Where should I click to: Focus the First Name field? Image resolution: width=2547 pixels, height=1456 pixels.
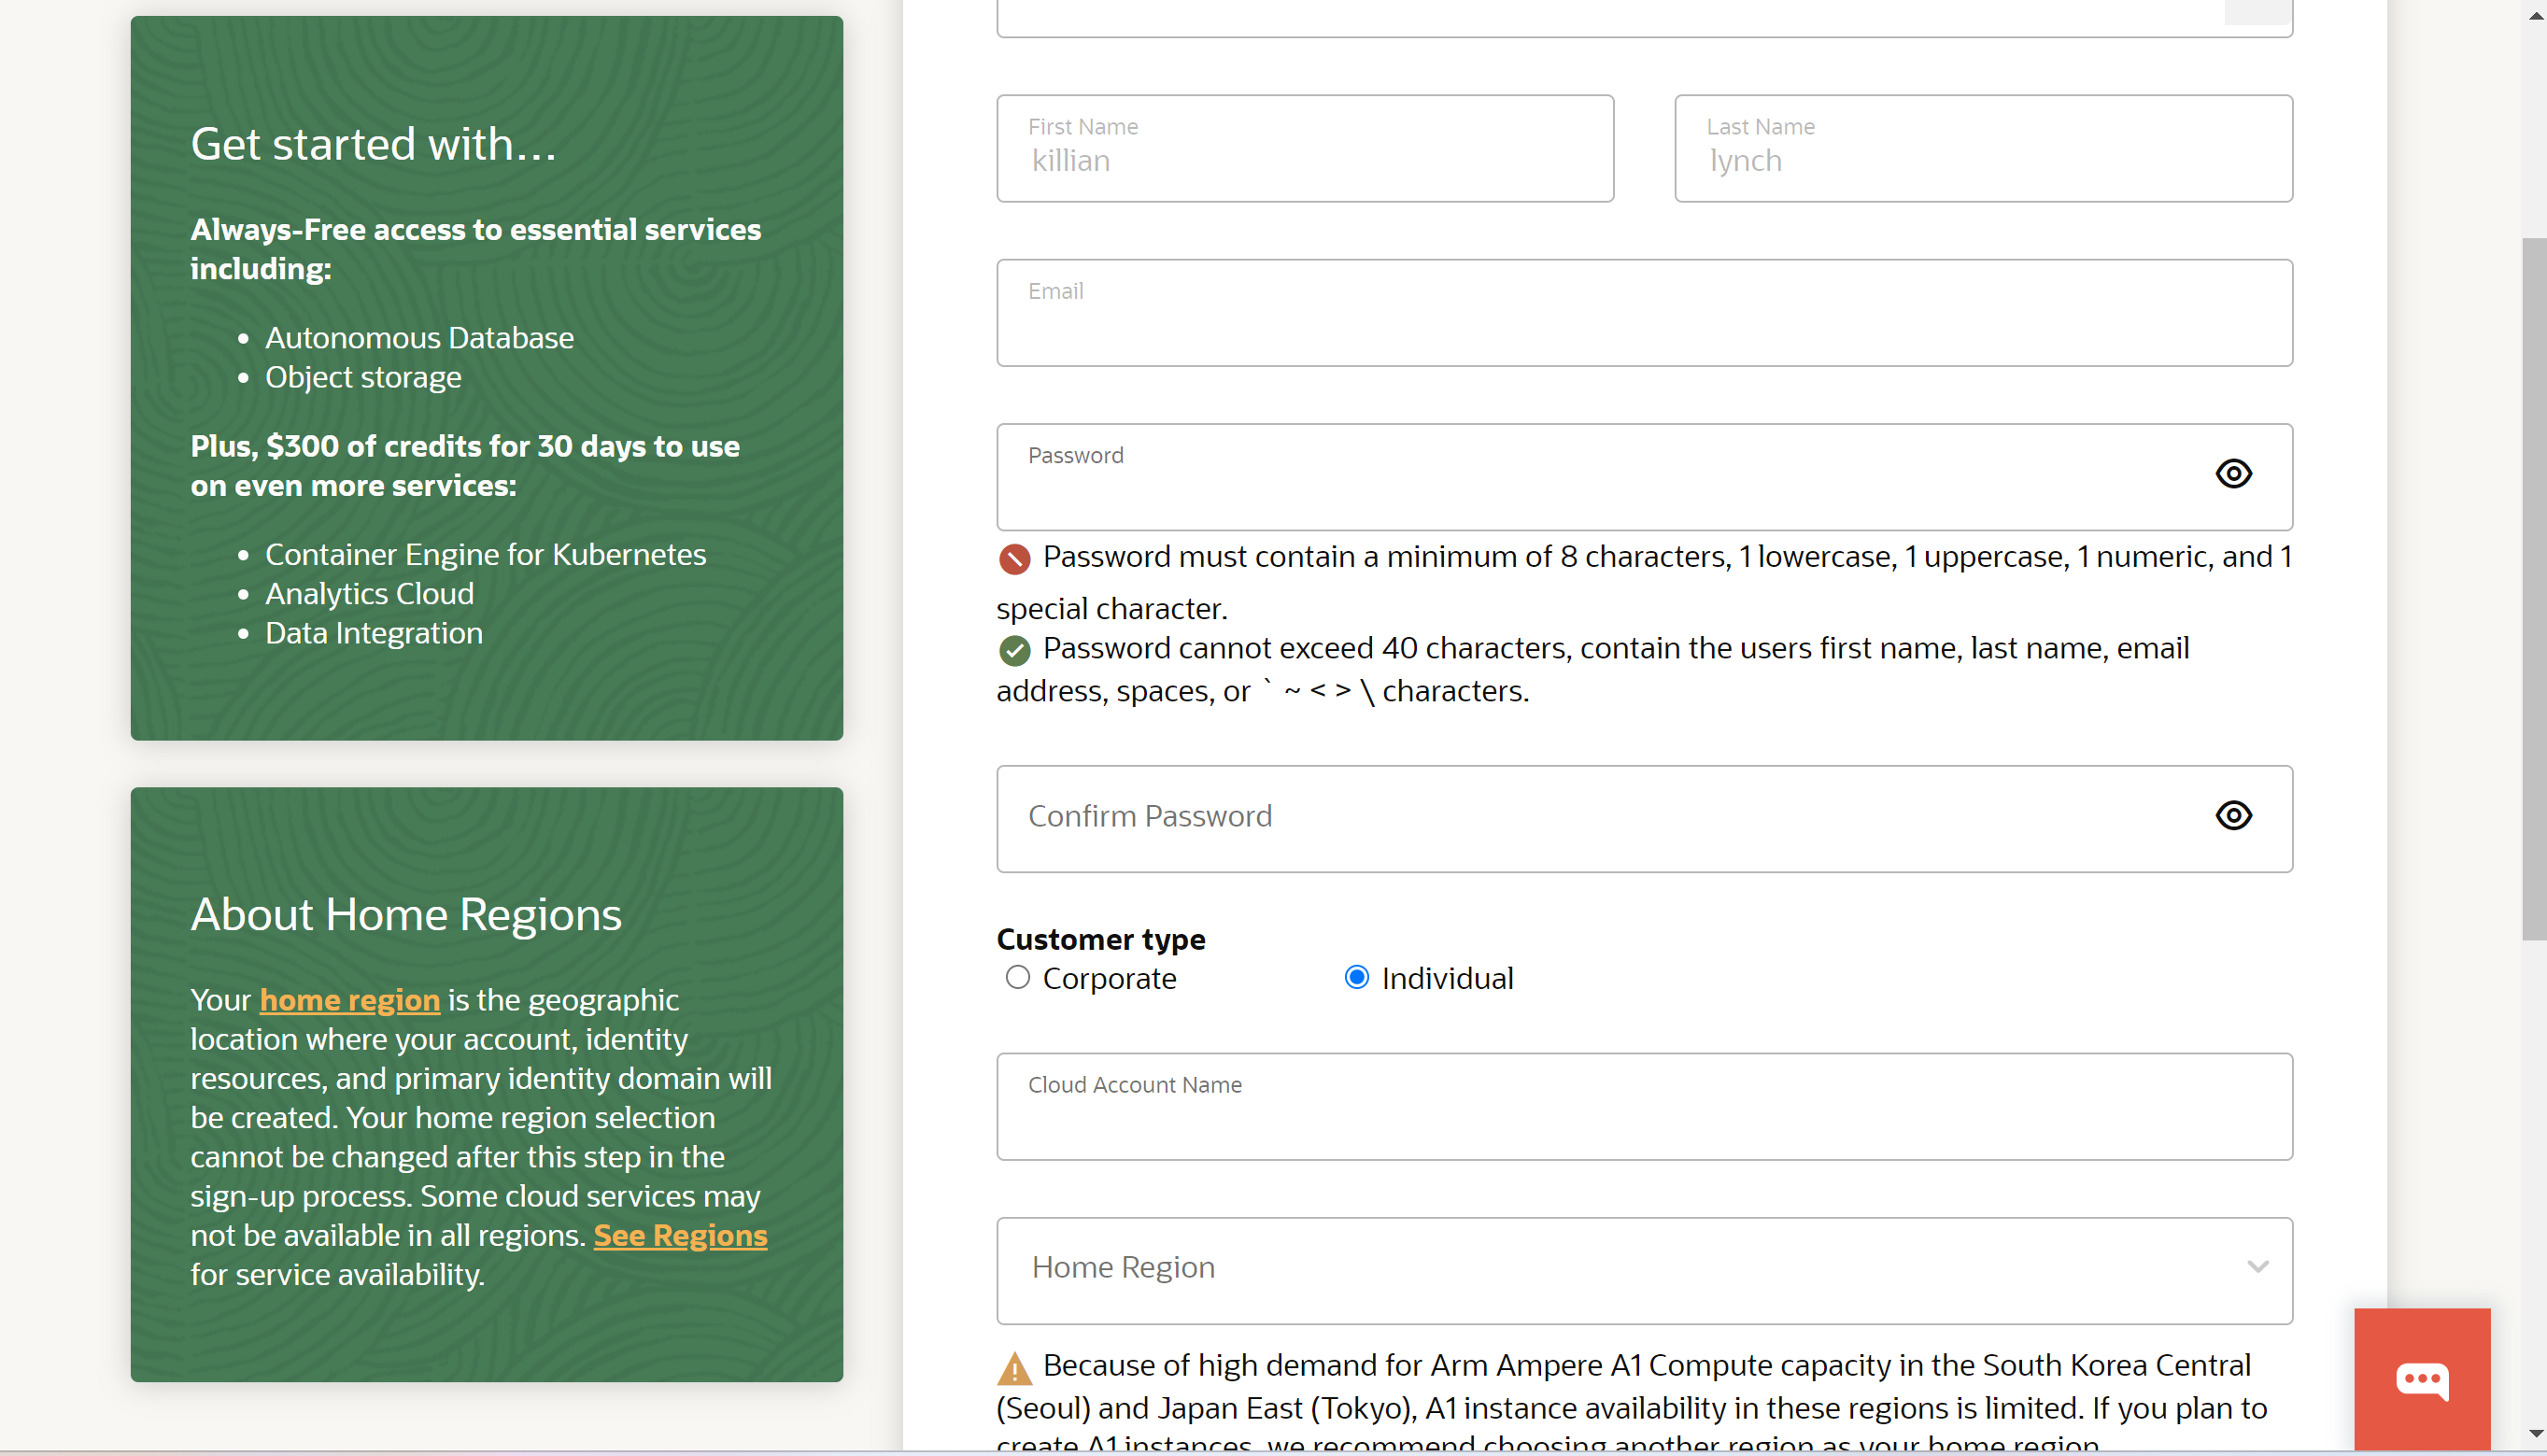pyautogui.click(x=1305, y=148)
